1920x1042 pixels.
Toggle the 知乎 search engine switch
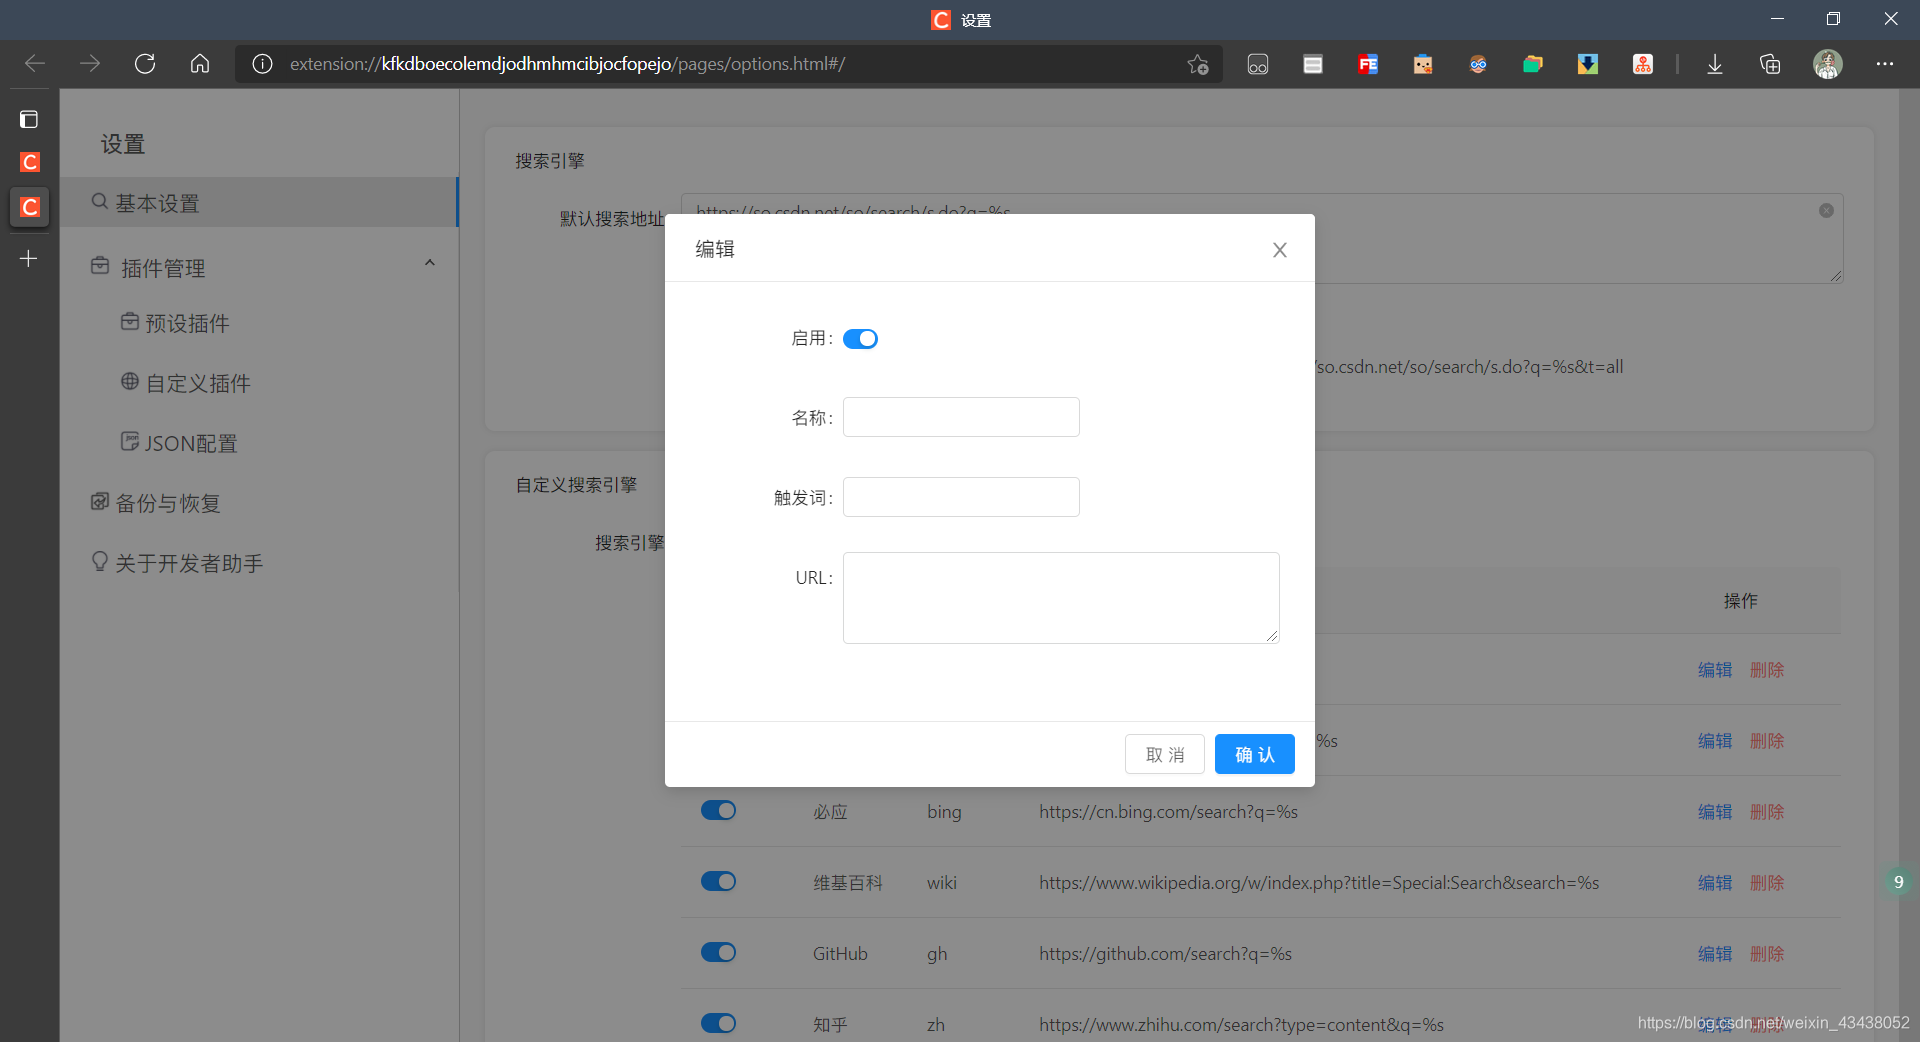point(718,1023)
